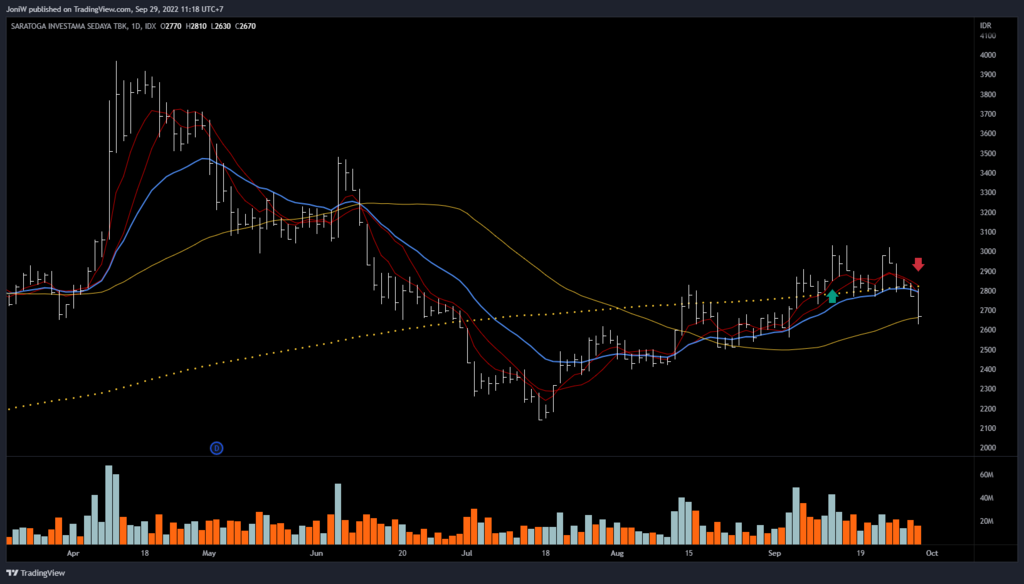Screen dimensions: 1024x584
Task: Select the Oct label on time axis
Action: [x=930, y=551]
